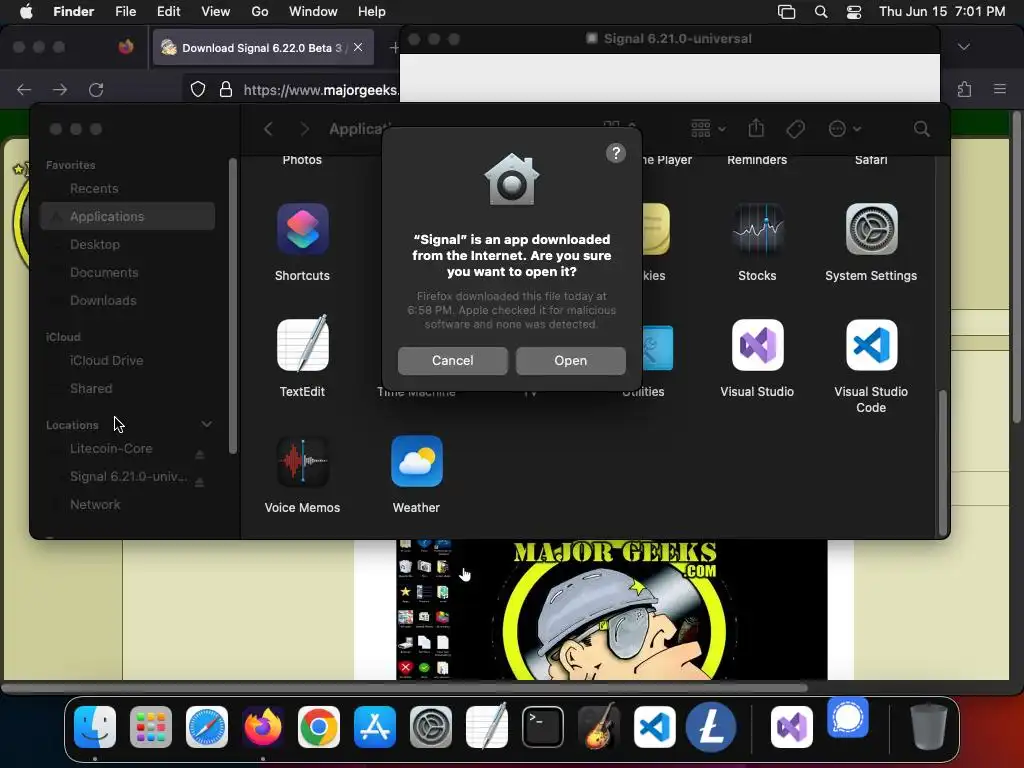
Task: Open the Go menu
Action: 260,12
